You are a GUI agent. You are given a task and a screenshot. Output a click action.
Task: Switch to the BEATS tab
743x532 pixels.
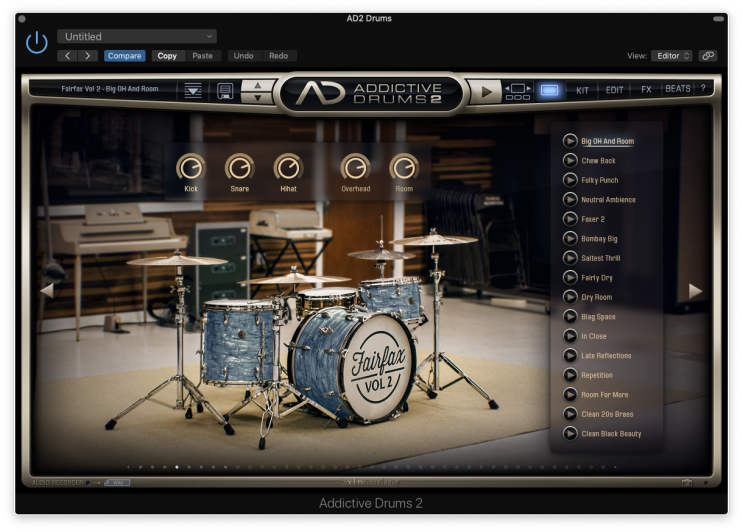tap(678, 89)
